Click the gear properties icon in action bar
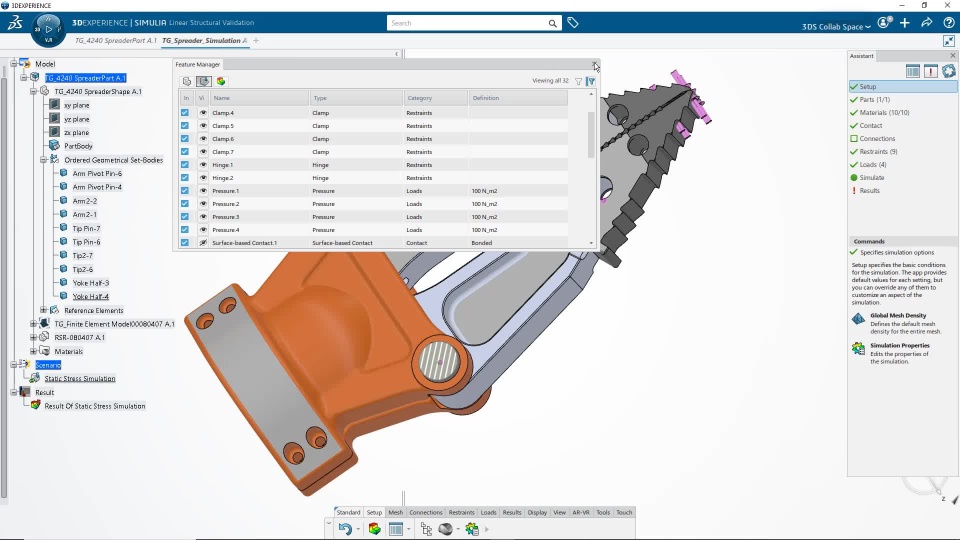 click(x=471, y=529)
